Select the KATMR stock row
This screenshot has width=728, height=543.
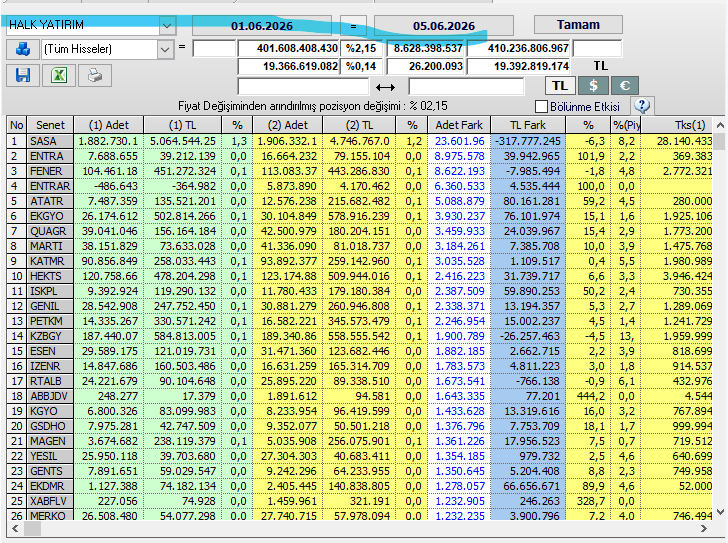(x=359, y=261)
